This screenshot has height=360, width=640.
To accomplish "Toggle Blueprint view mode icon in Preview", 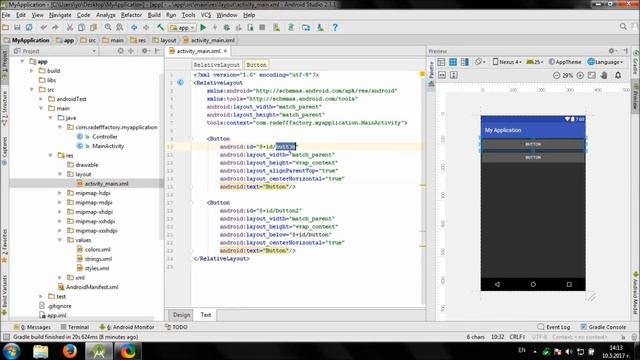I will click(x=453, y=62).
